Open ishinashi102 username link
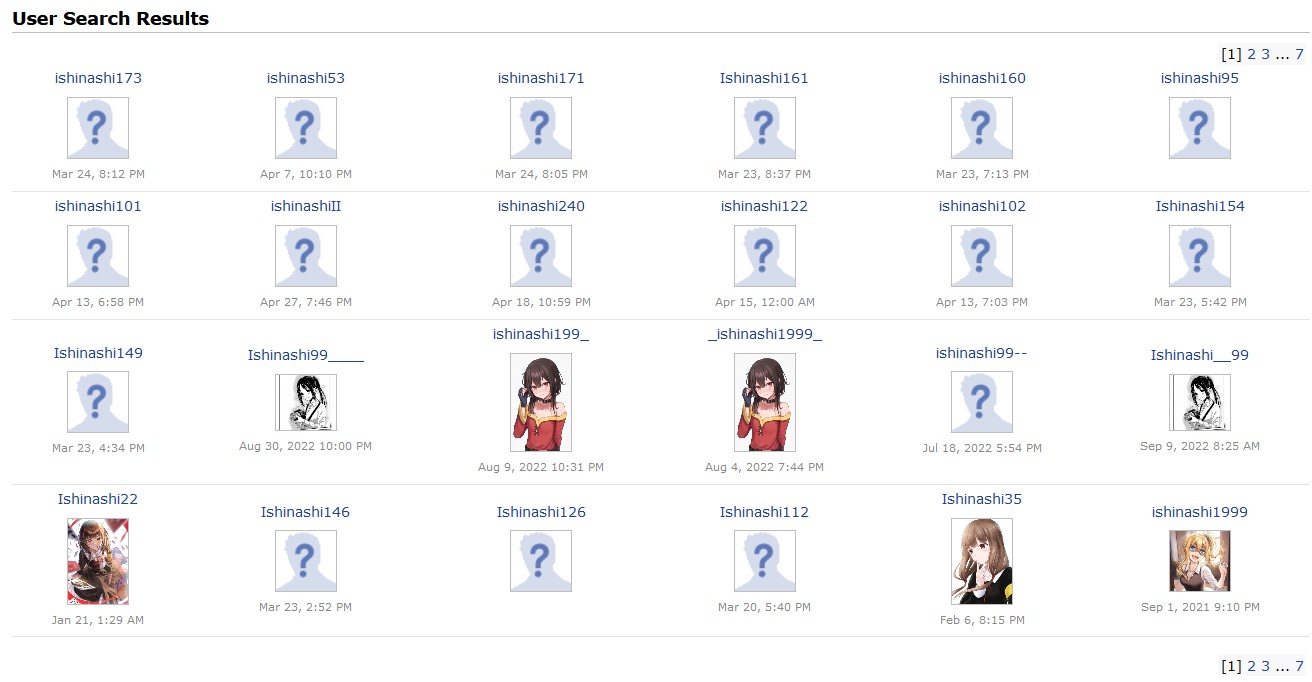This screenshot has height=682, width=1312. coord(982,206)
